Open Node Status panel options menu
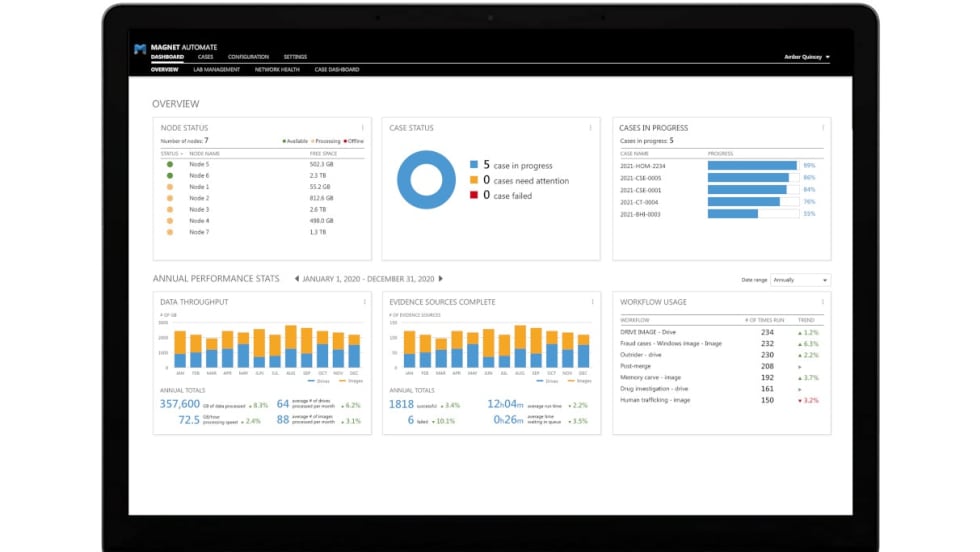The image size is (980, 552). pos(363,128)
